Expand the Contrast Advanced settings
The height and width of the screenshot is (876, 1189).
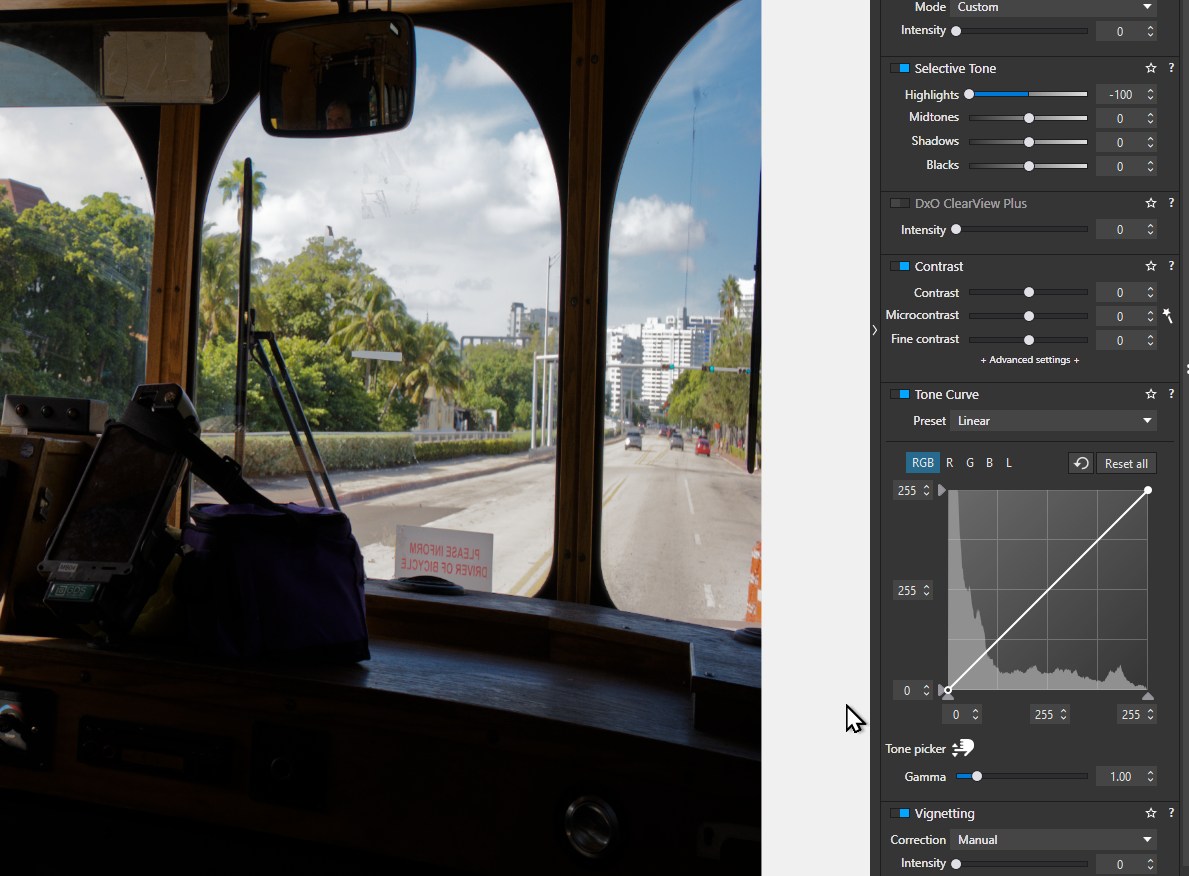coord(1029,360)
